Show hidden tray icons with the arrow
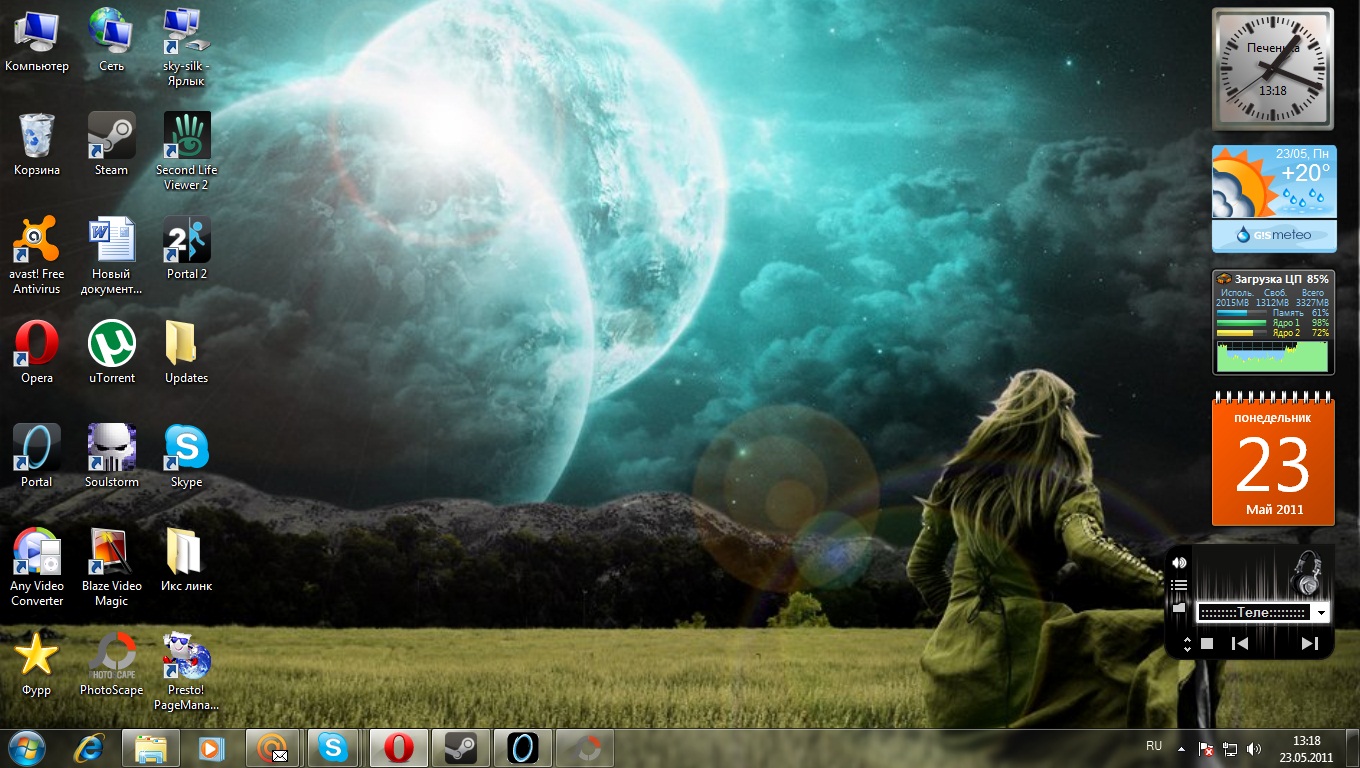 click(x=1181, y=749)
